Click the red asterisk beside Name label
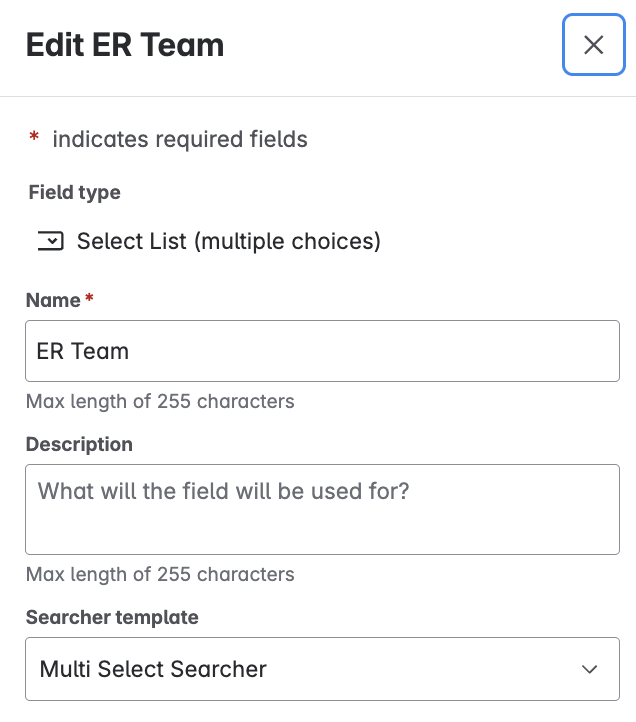The height and width of the screenshot is (722, 636). [x=89, y=300]
